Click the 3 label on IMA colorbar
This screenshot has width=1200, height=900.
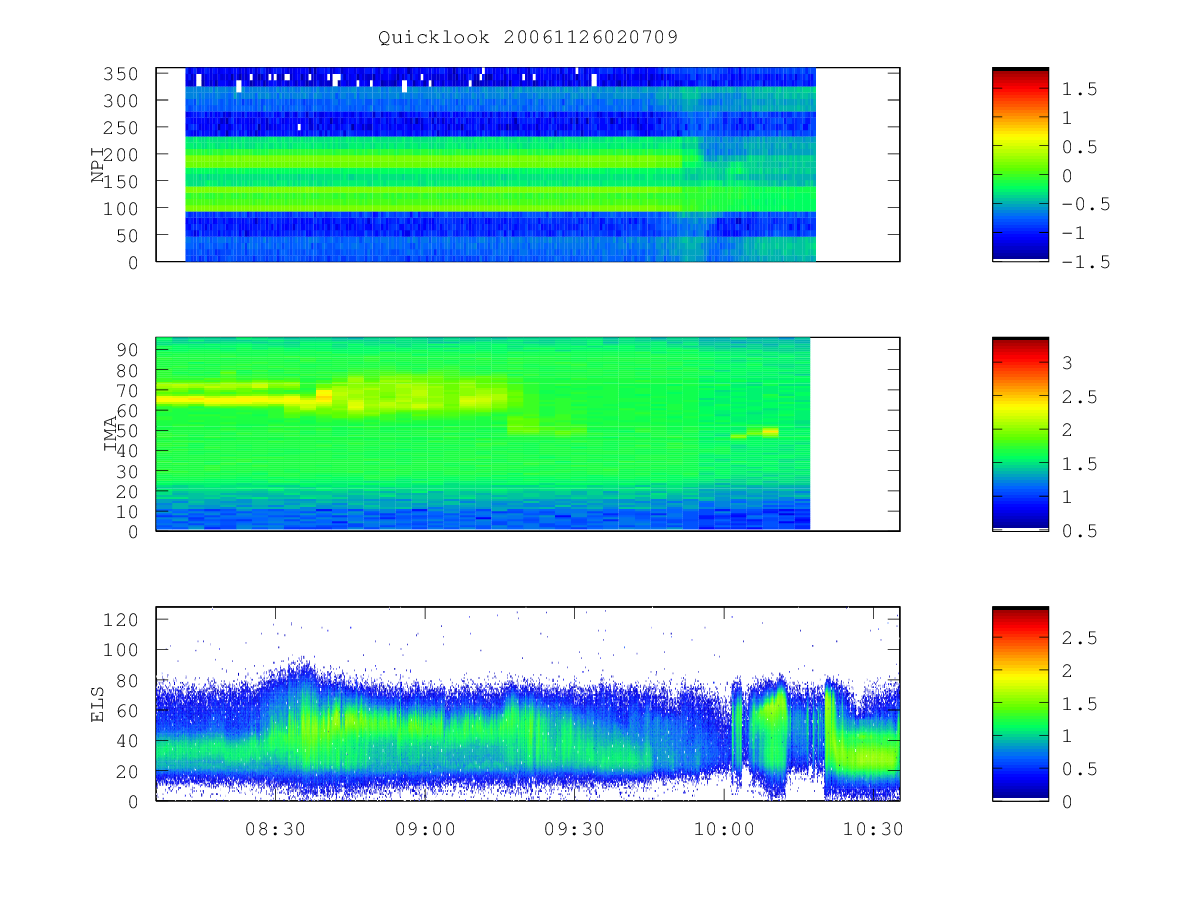1066,363
